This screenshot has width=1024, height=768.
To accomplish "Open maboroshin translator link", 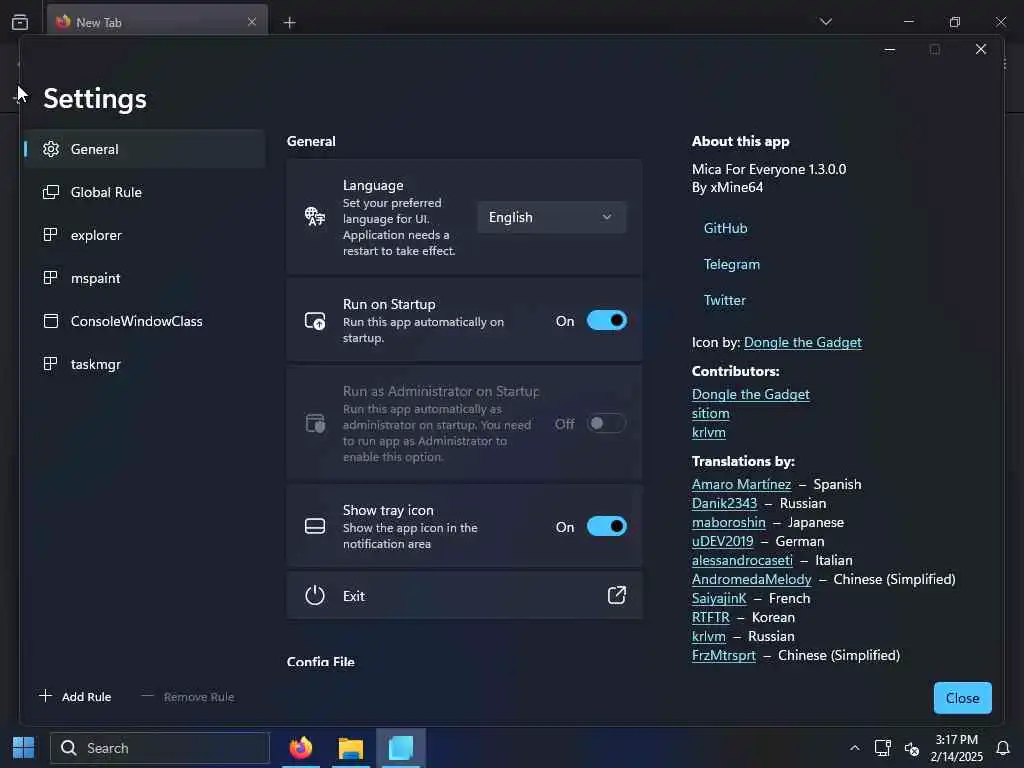I will click(x=728, y=522).
